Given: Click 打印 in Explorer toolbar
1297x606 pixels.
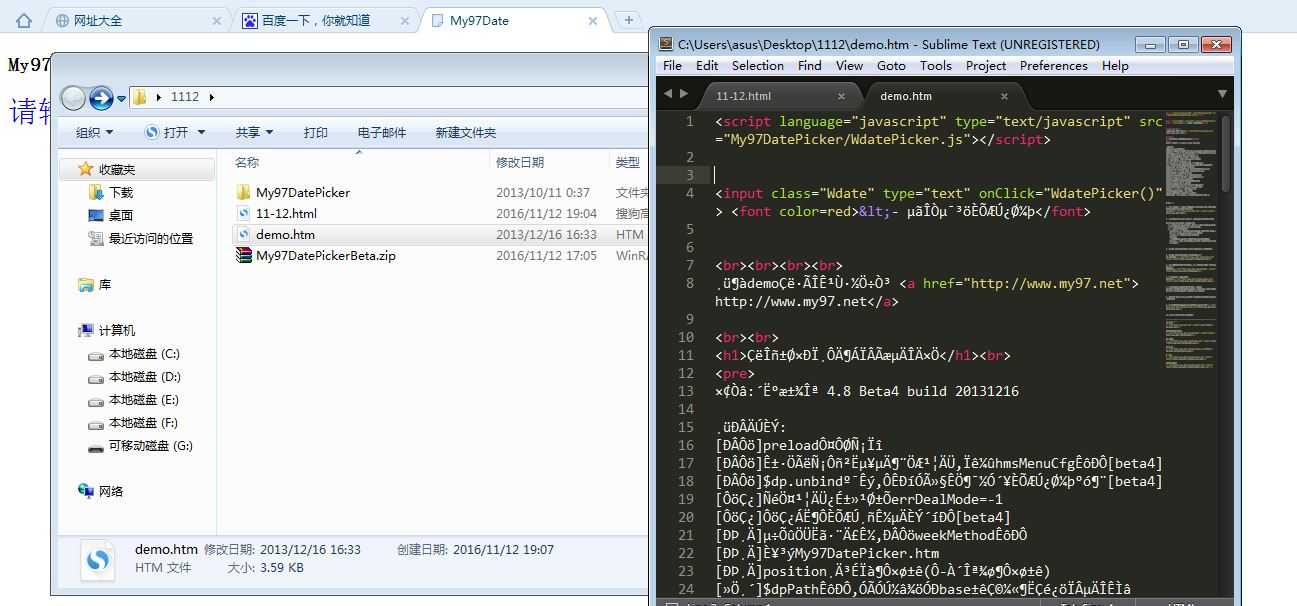Looking at the screenshot, I should pos(316,132).
